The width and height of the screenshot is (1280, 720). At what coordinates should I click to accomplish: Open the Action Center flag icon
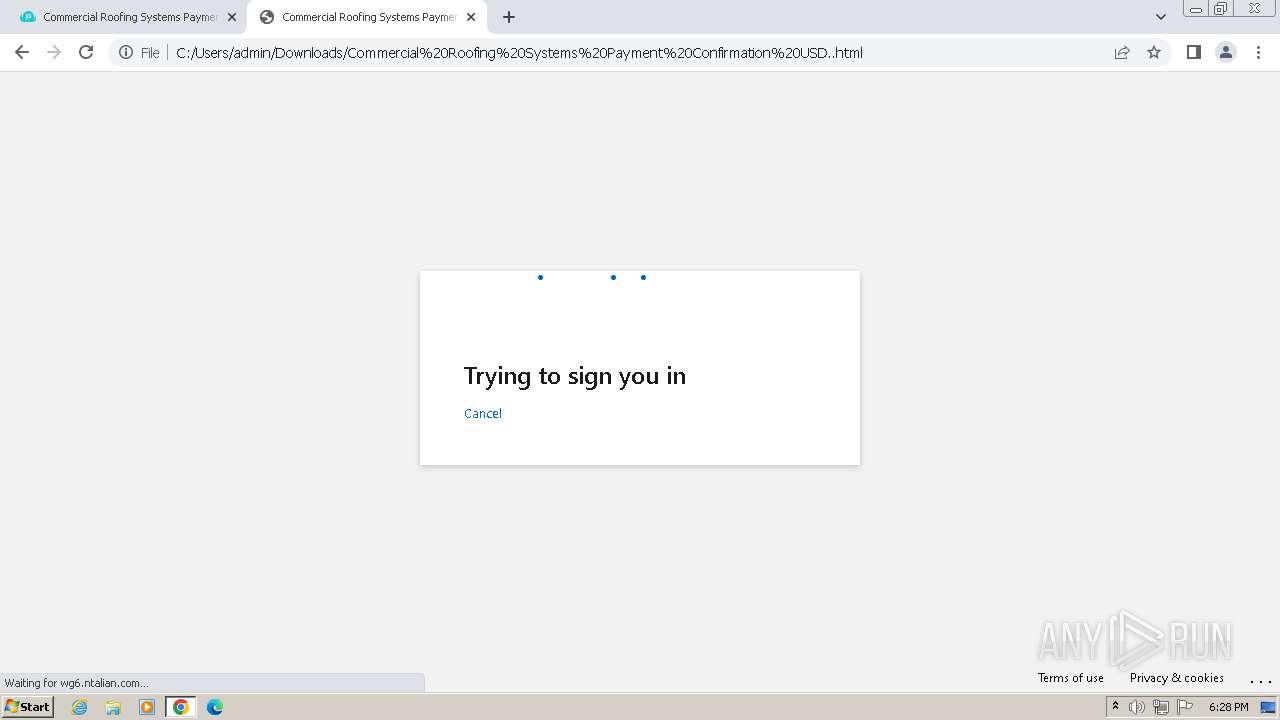1185,707
